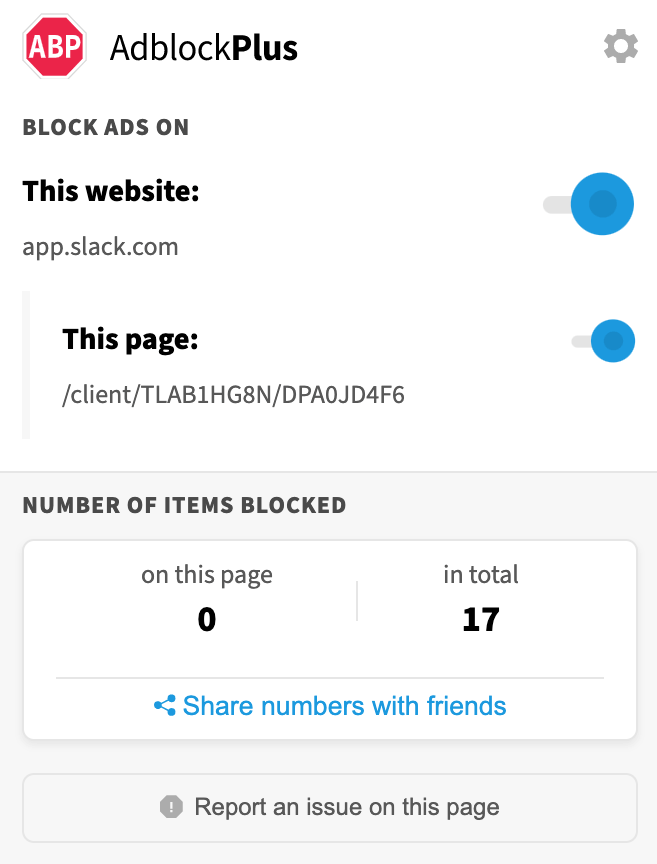Disable ad blocking on app.slack.com

click(x=602, y=204)
